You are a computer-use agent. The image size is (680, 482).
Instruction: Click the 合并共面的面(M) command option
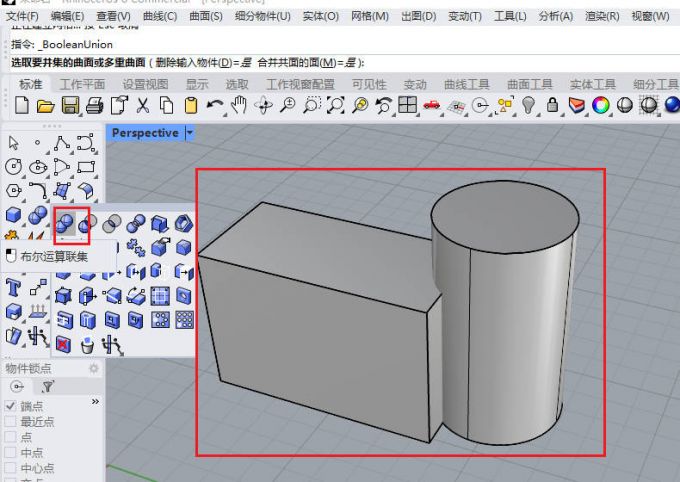pos(307,63)
